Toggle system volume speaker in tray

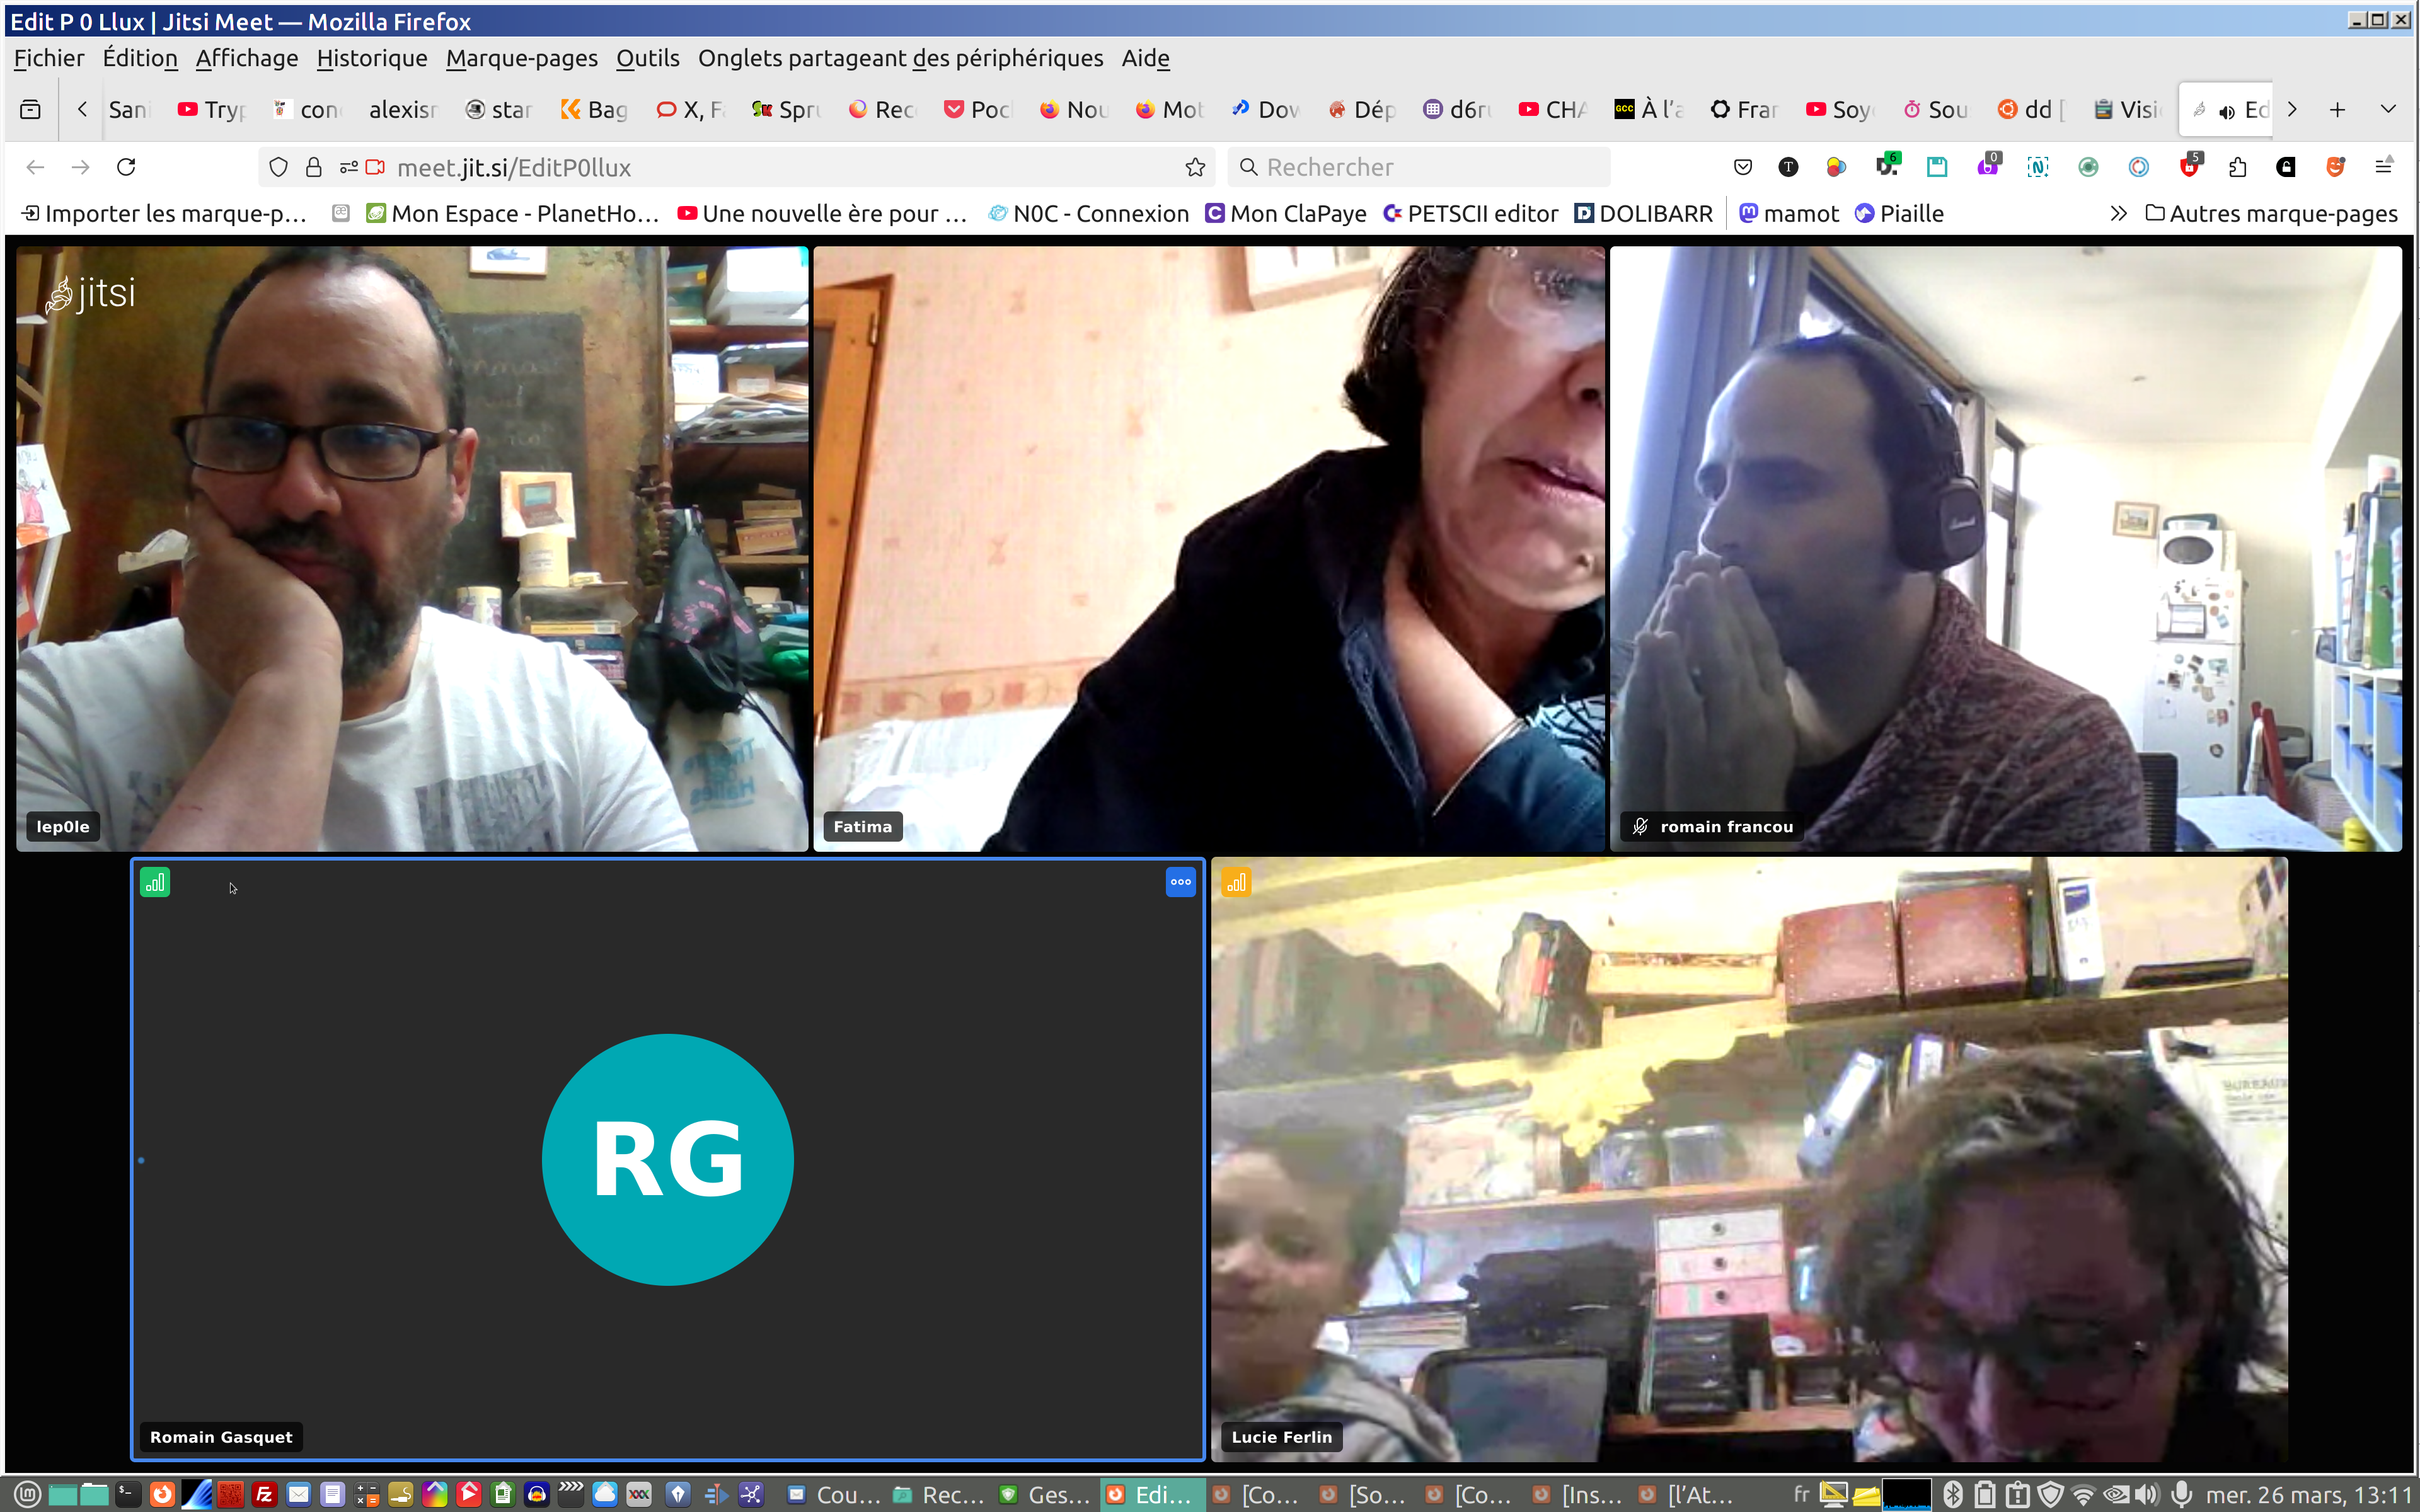coord(2147,1494)
